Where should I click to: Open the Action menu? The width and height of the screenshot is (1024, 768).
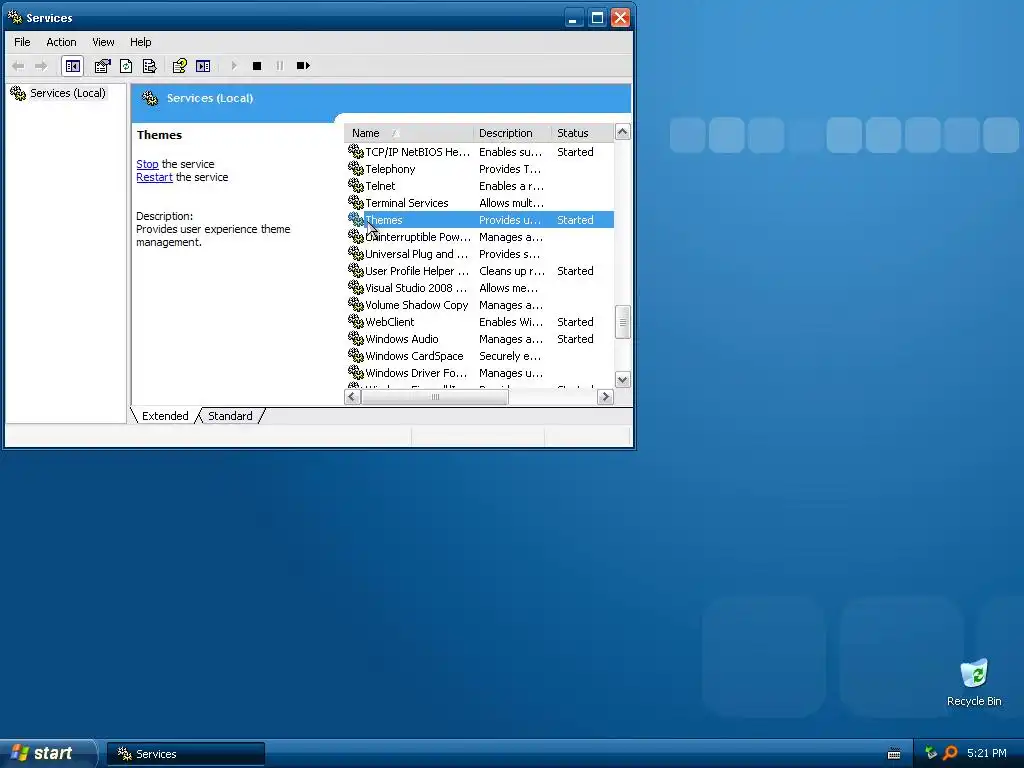[x=61, y=42]
